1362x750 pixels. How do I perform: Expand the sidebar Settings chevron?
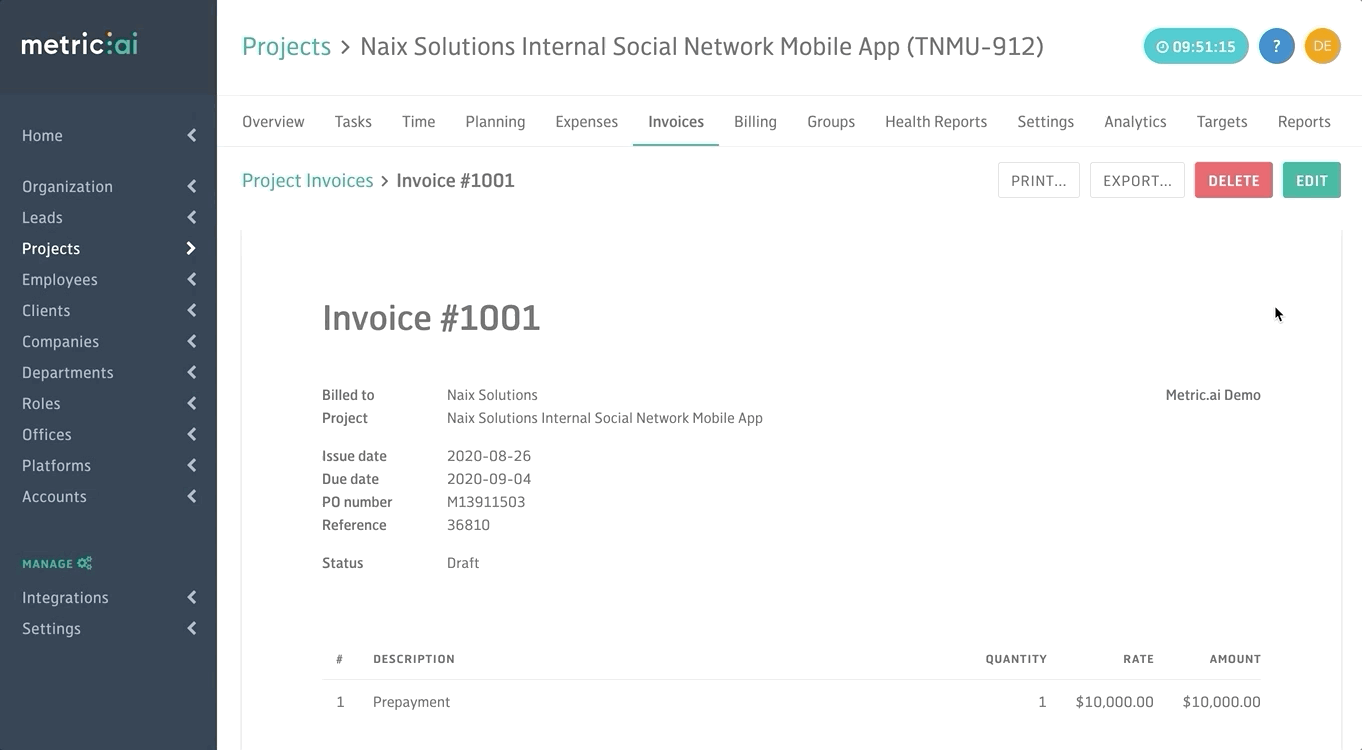point(191,628)
